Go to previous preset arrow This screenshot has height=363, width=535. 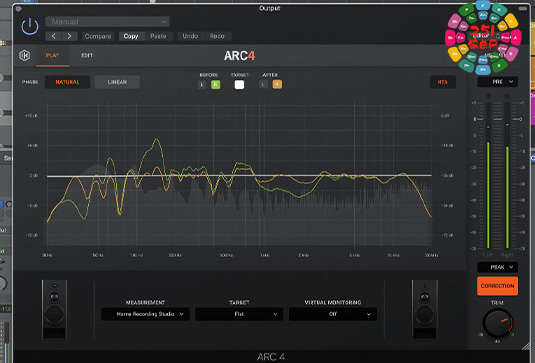click(54, 36)
